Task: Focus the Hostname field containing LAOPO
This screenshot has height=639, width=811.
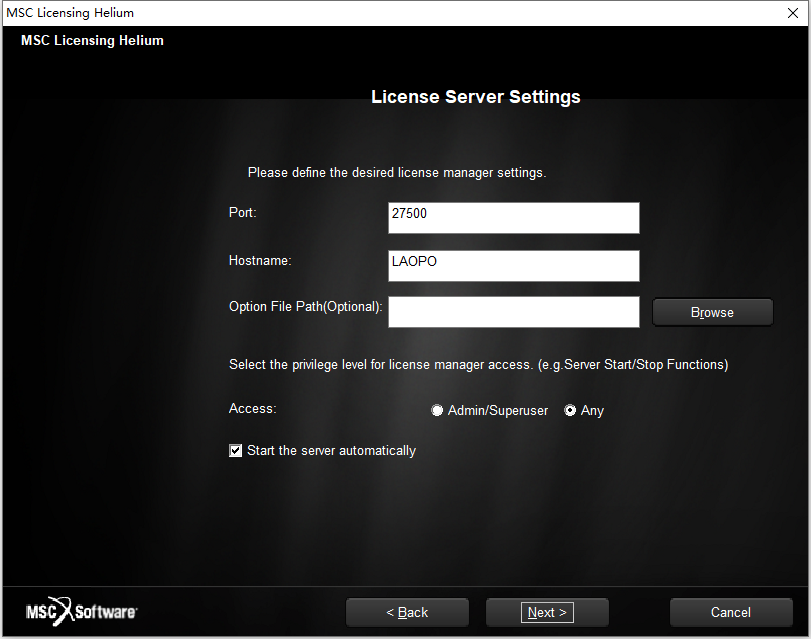Action: tap(514, 266)
